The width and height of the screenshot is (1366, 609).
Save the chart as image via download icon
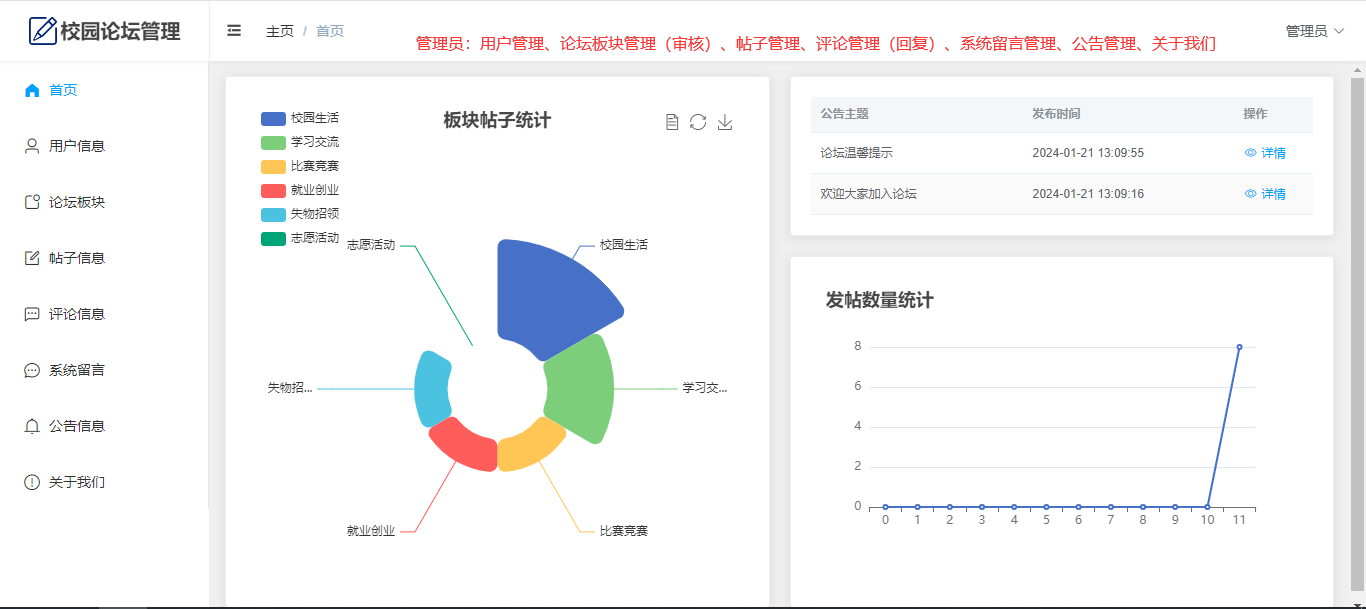(x=726, y=122)
